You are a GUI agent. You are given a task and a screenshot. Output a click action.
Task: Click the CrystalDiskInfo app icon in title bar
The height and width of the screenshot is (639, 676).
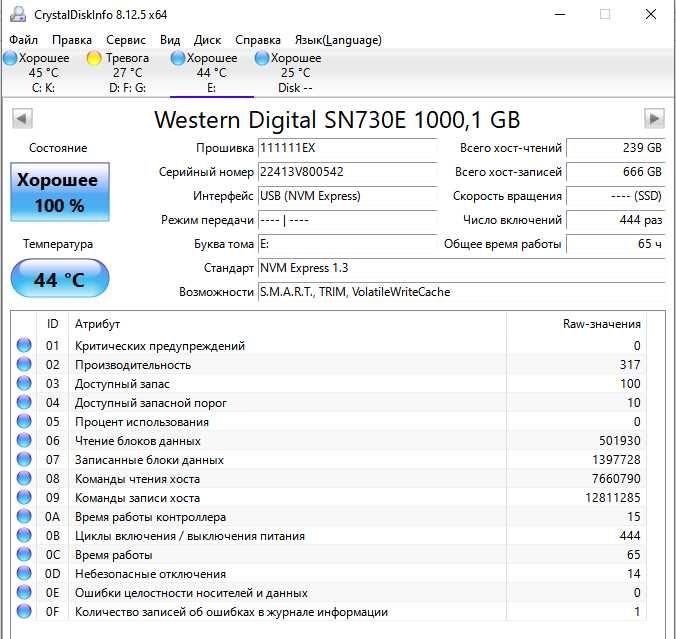tap(17, 14)
